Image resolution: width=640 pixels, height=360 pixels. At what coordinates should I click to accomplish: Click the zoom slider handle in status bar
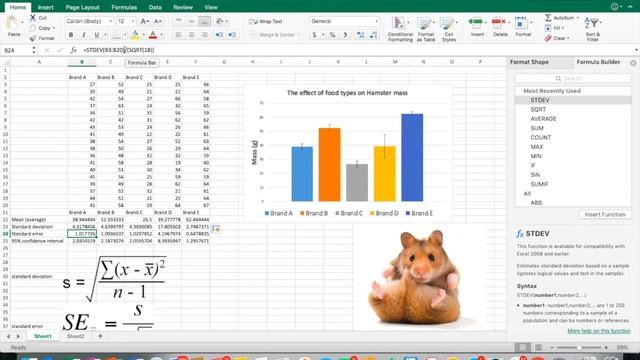click(x=579, y=347)
